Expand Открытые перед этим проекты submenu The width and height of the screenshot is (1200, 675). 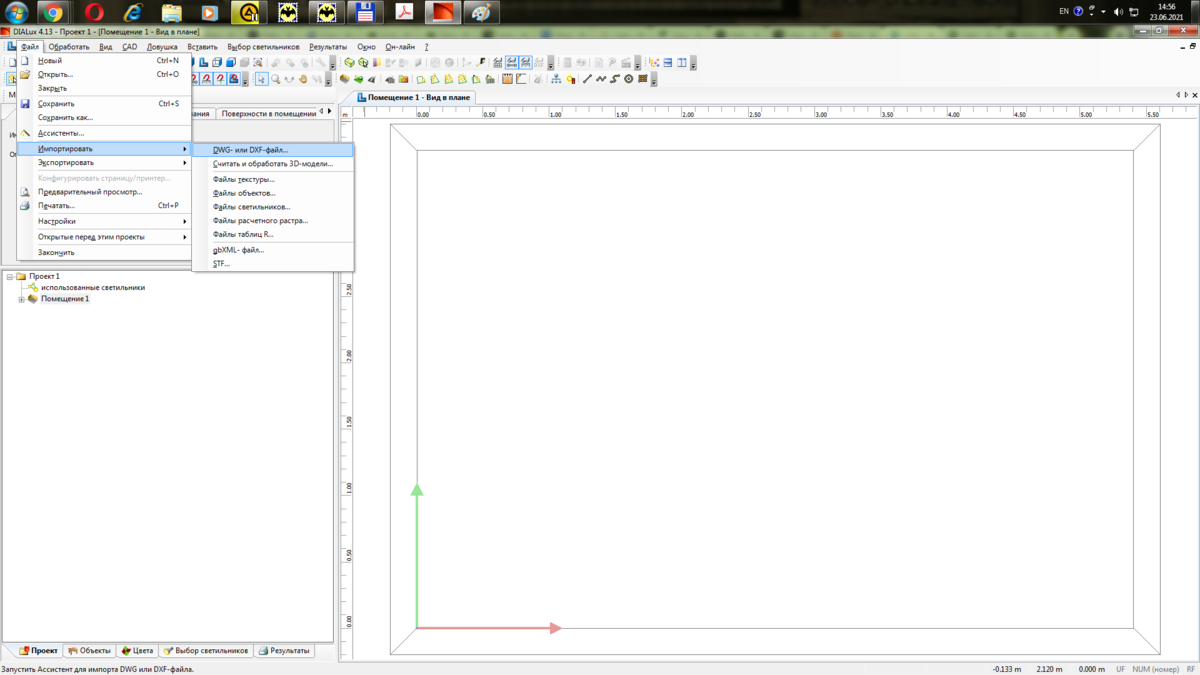click(104, 237)
